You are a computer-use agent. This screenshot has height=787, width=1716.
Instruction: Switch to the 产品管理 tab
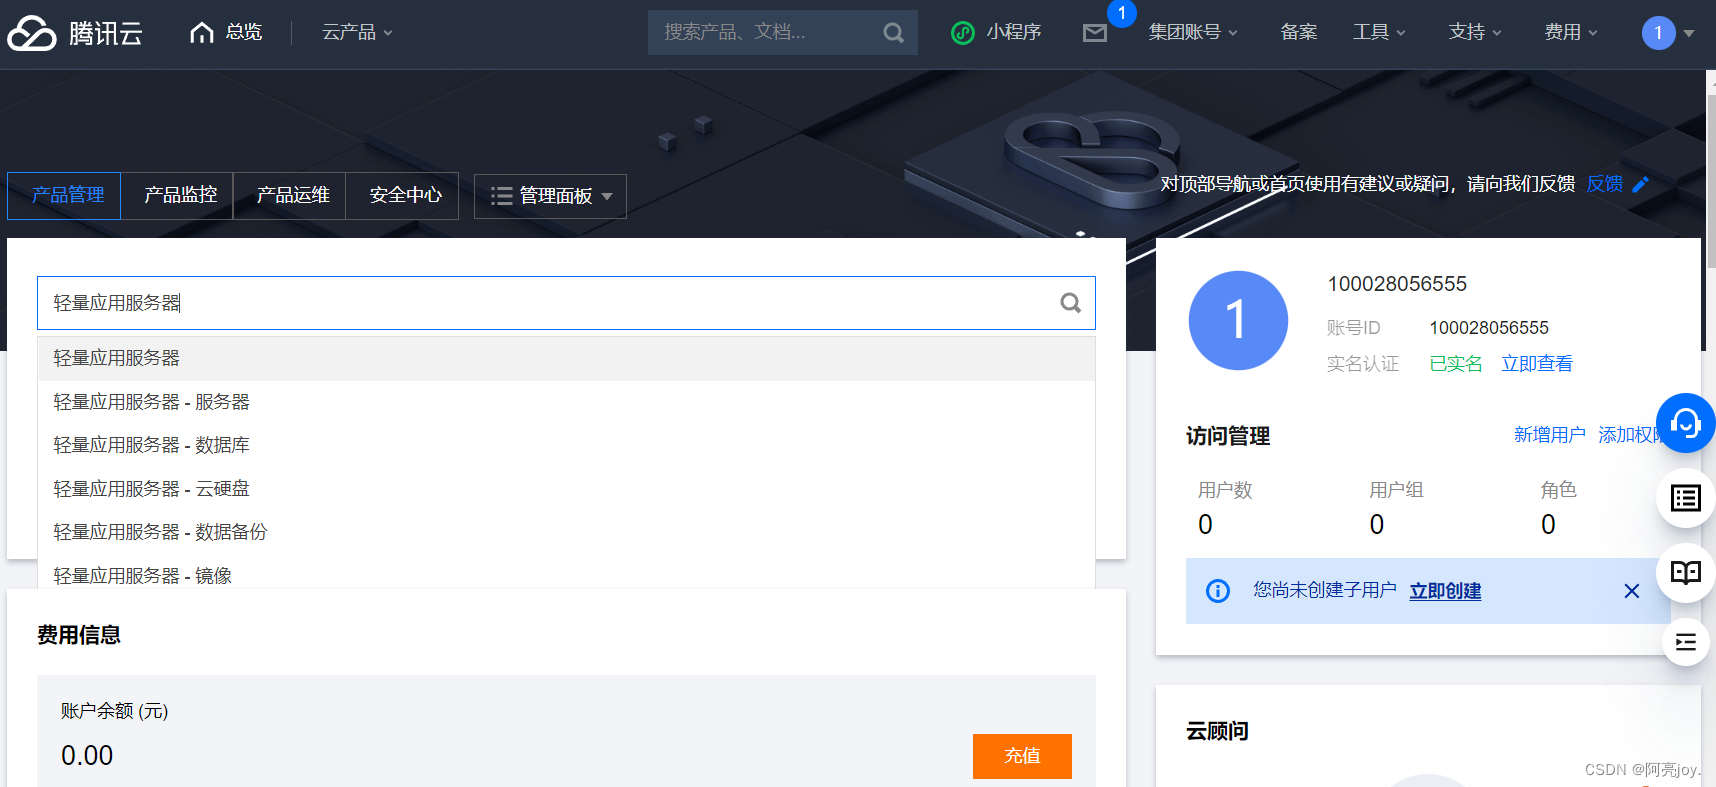[x=64, y=195]
